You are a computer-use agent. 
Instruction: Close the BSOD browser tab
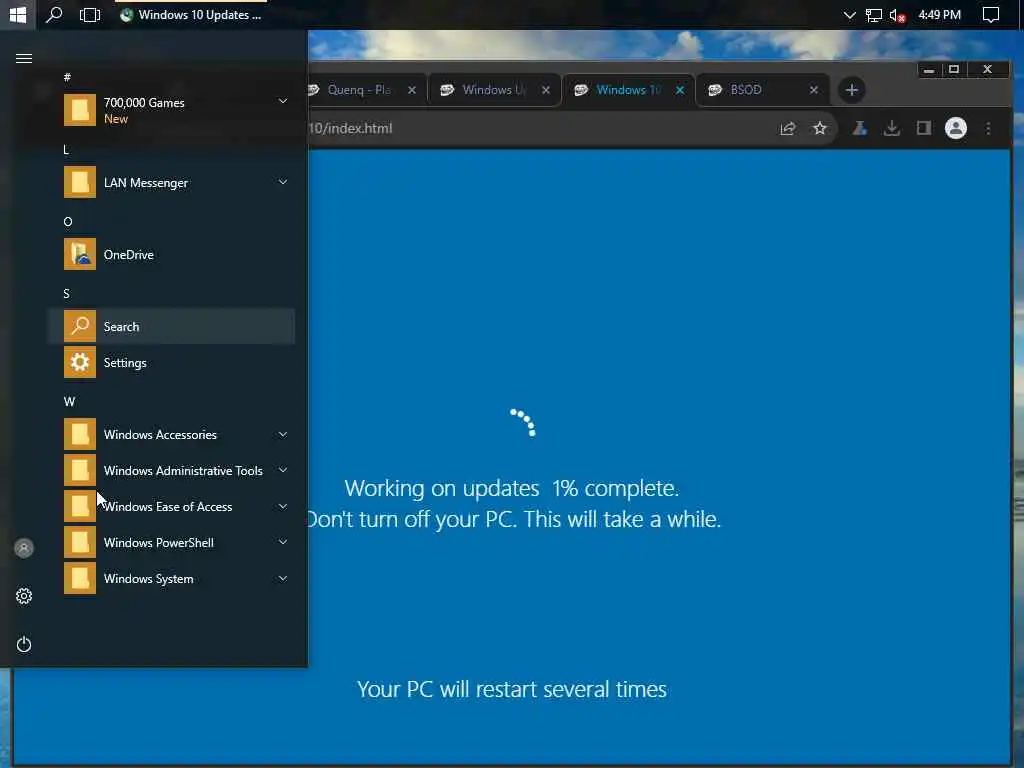pos(814,90)
